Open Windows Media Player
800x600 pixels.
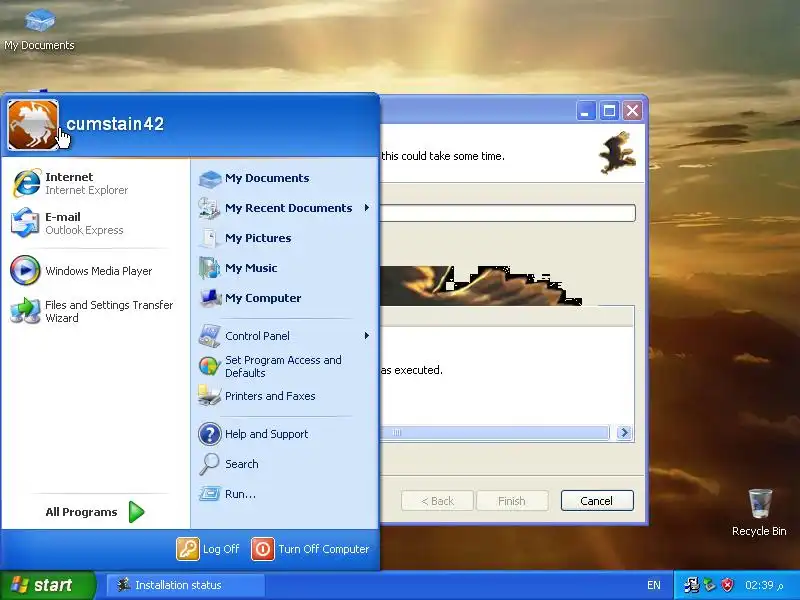click(x=95, y=270)
